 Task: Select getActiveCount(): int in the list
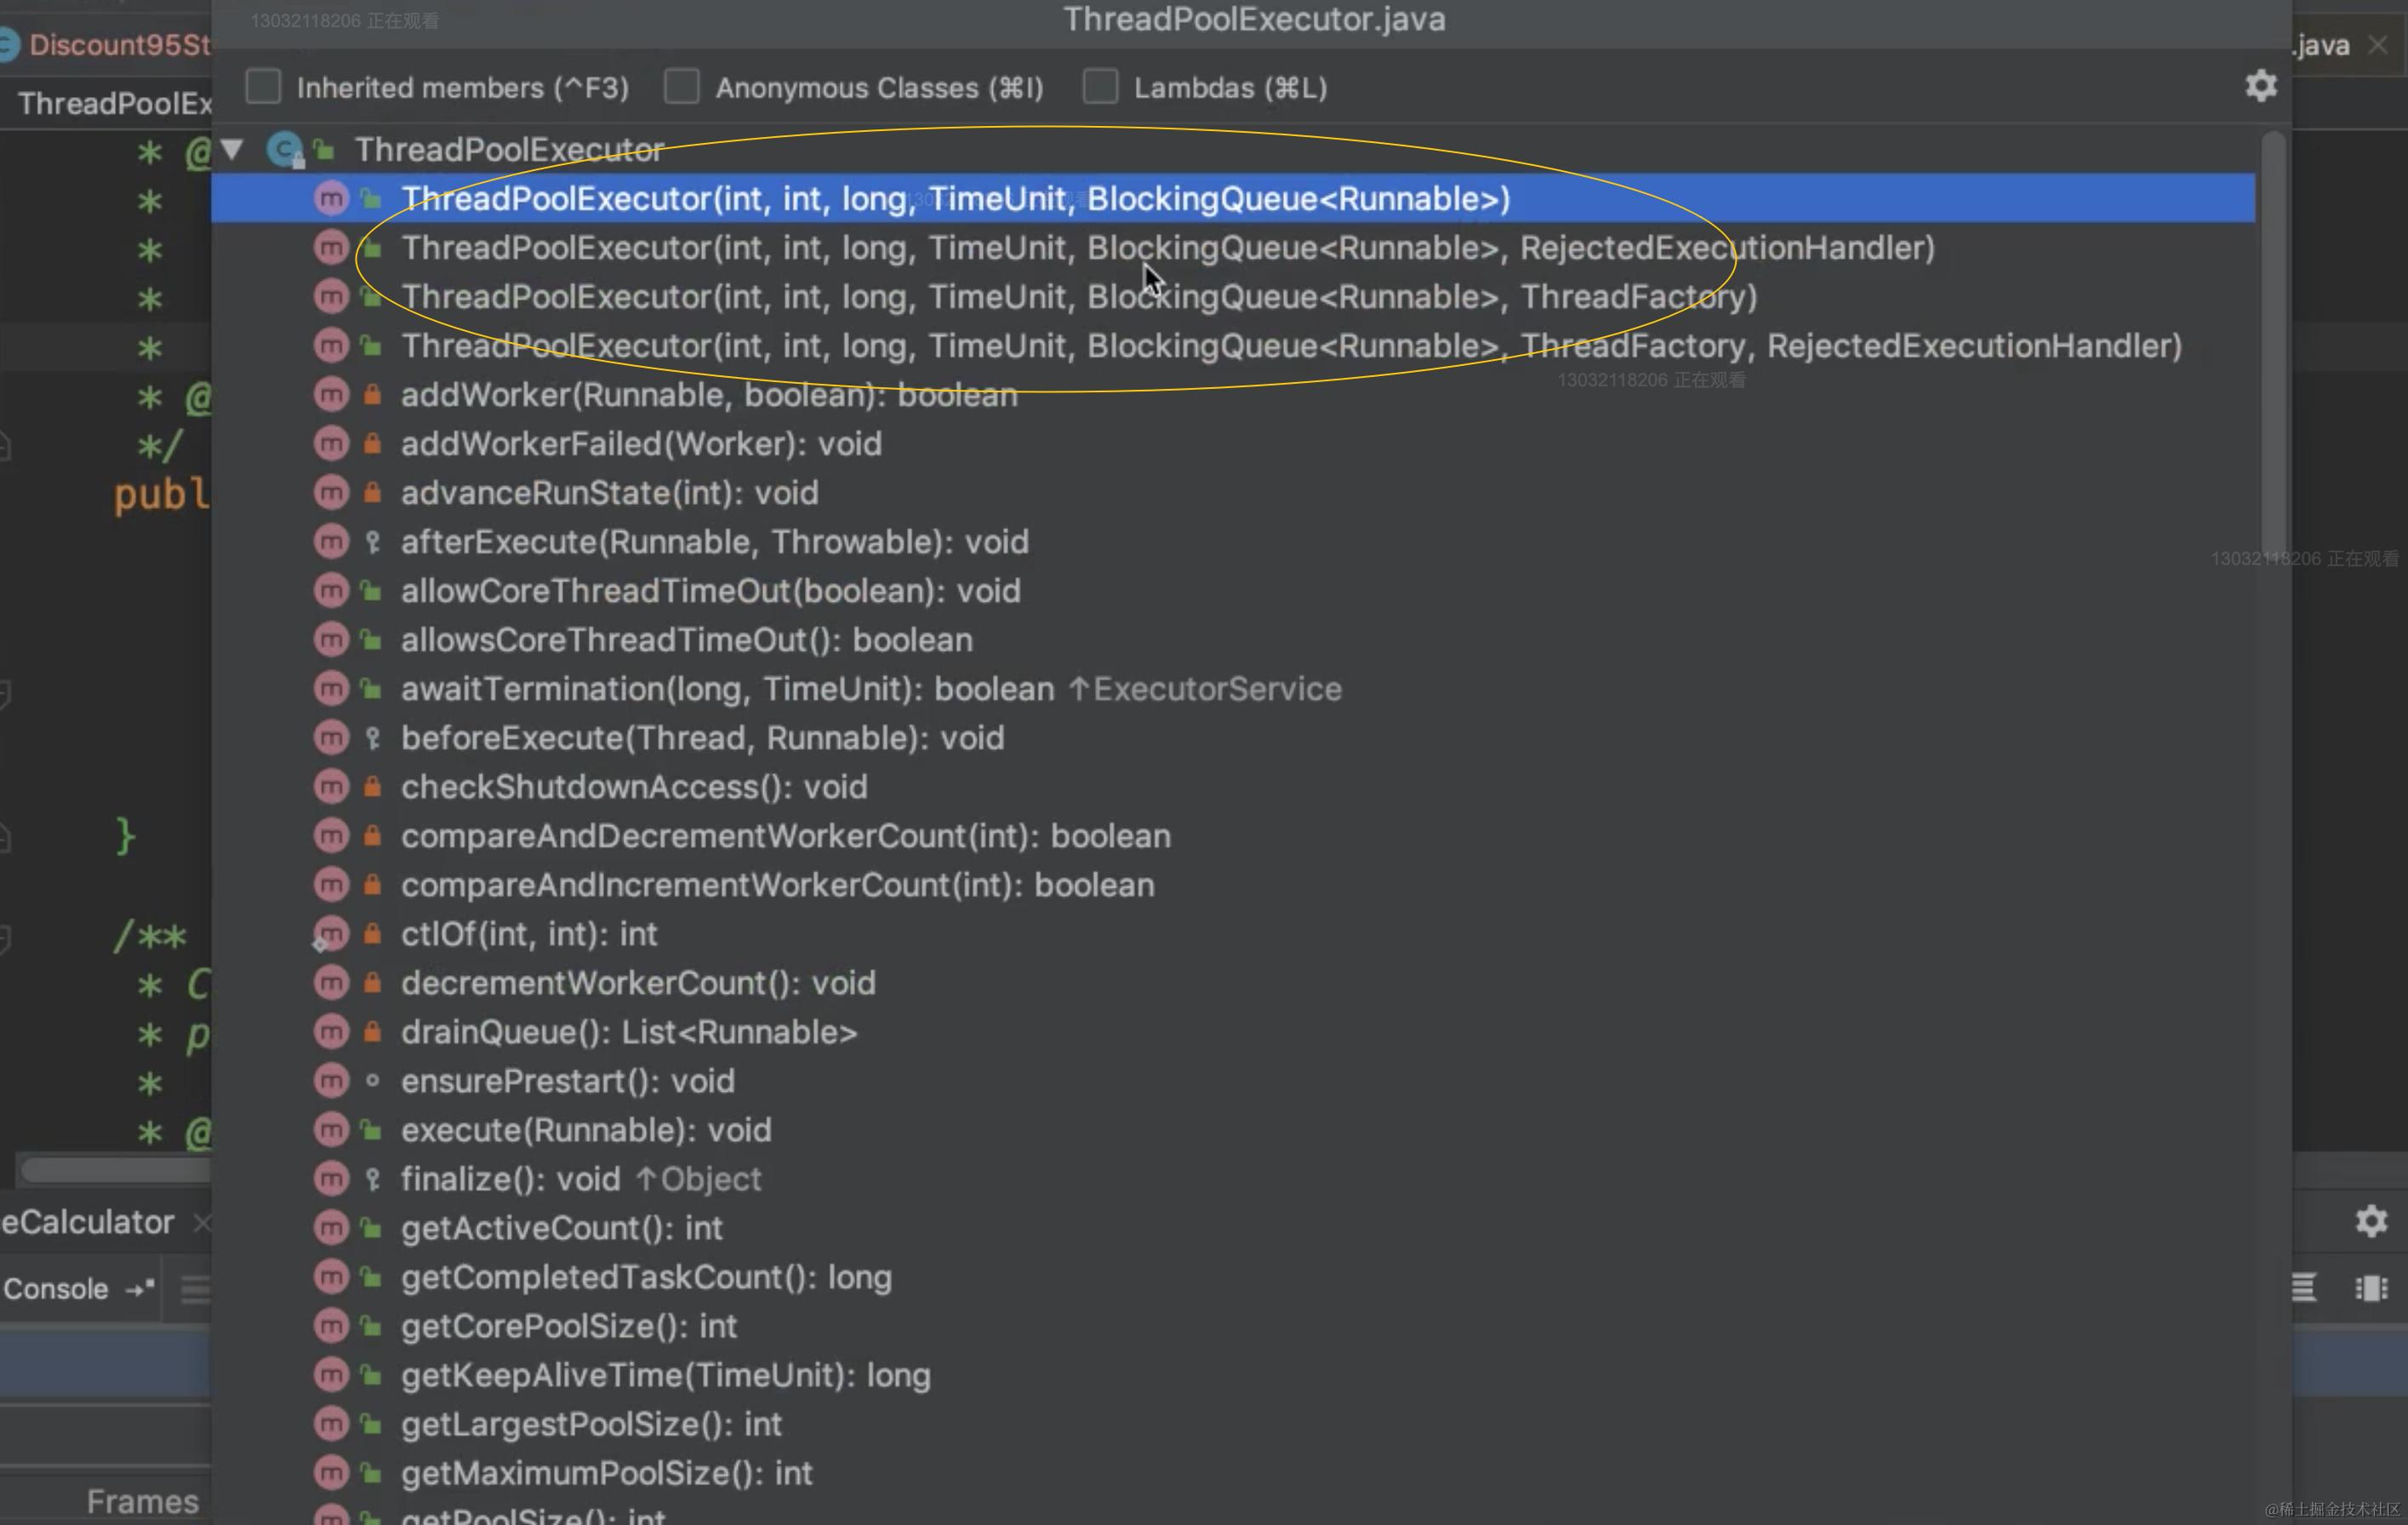[x=561, y=1228]
